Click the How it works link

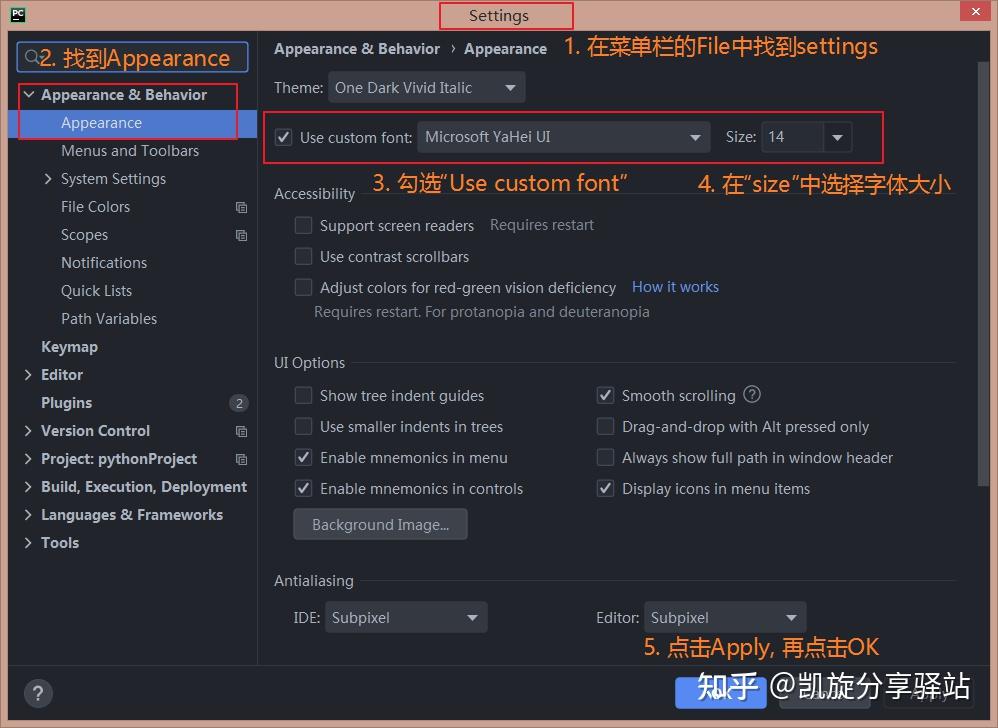point(675,287)
